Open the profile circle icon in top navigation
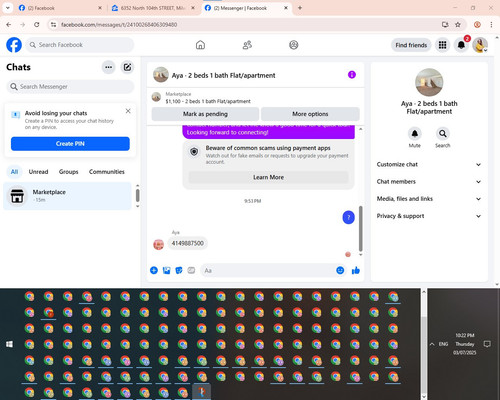Viewport: 500px width, 400px height. point(294,45)
